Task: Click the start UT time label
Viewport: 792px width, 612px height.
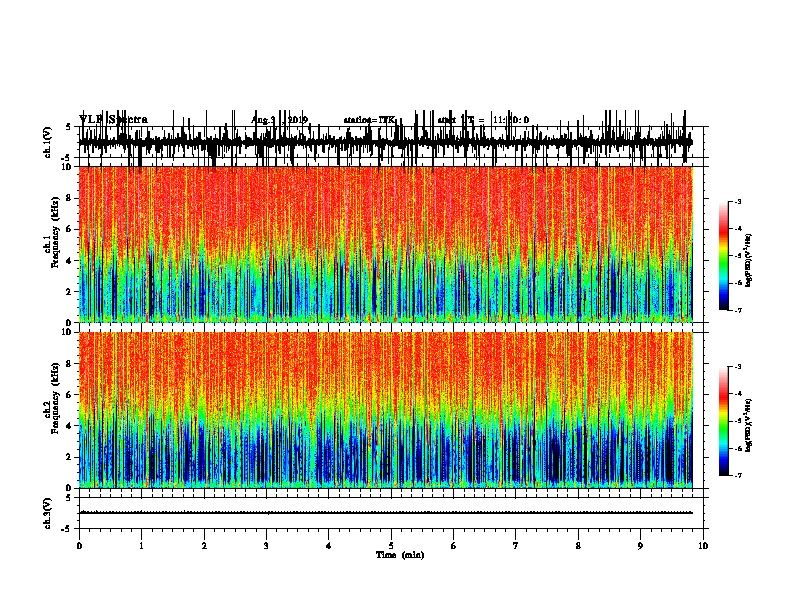Action: pyautogui.click(x=483, y=120)
